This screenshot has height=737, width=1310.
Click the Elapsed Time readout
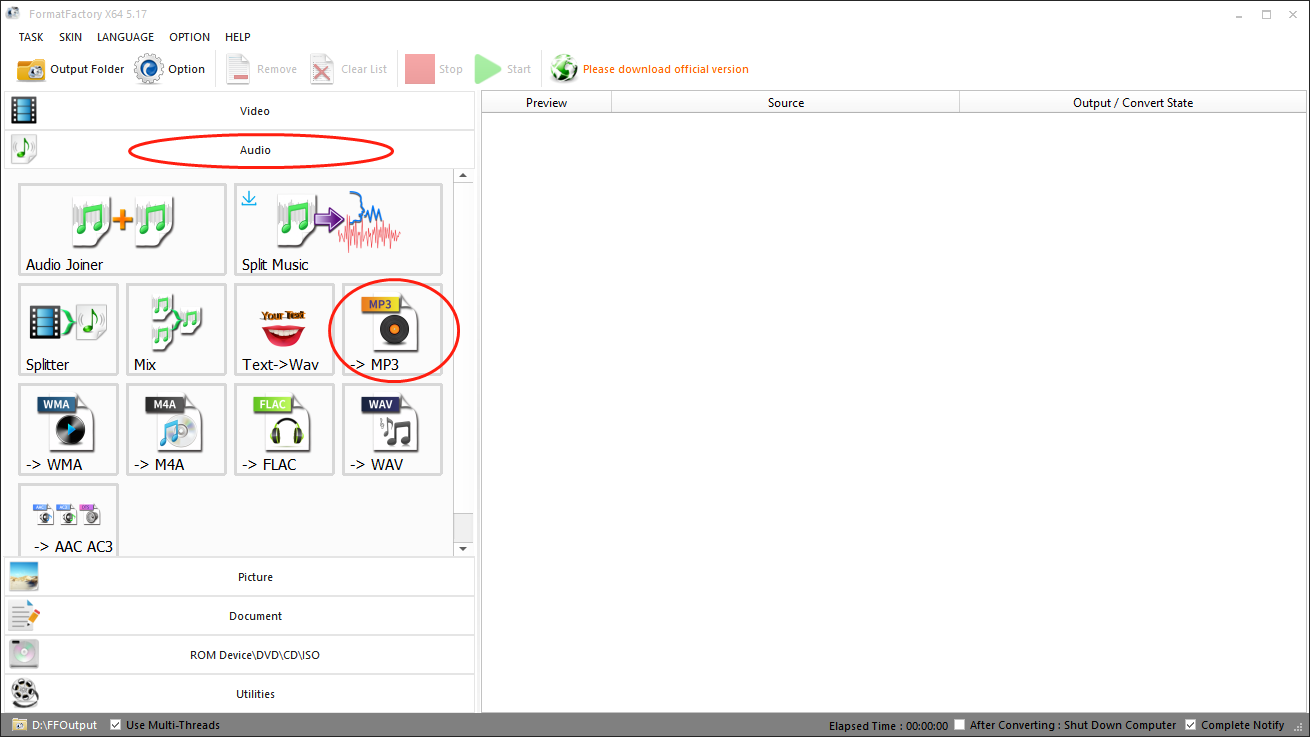[888, 725]
